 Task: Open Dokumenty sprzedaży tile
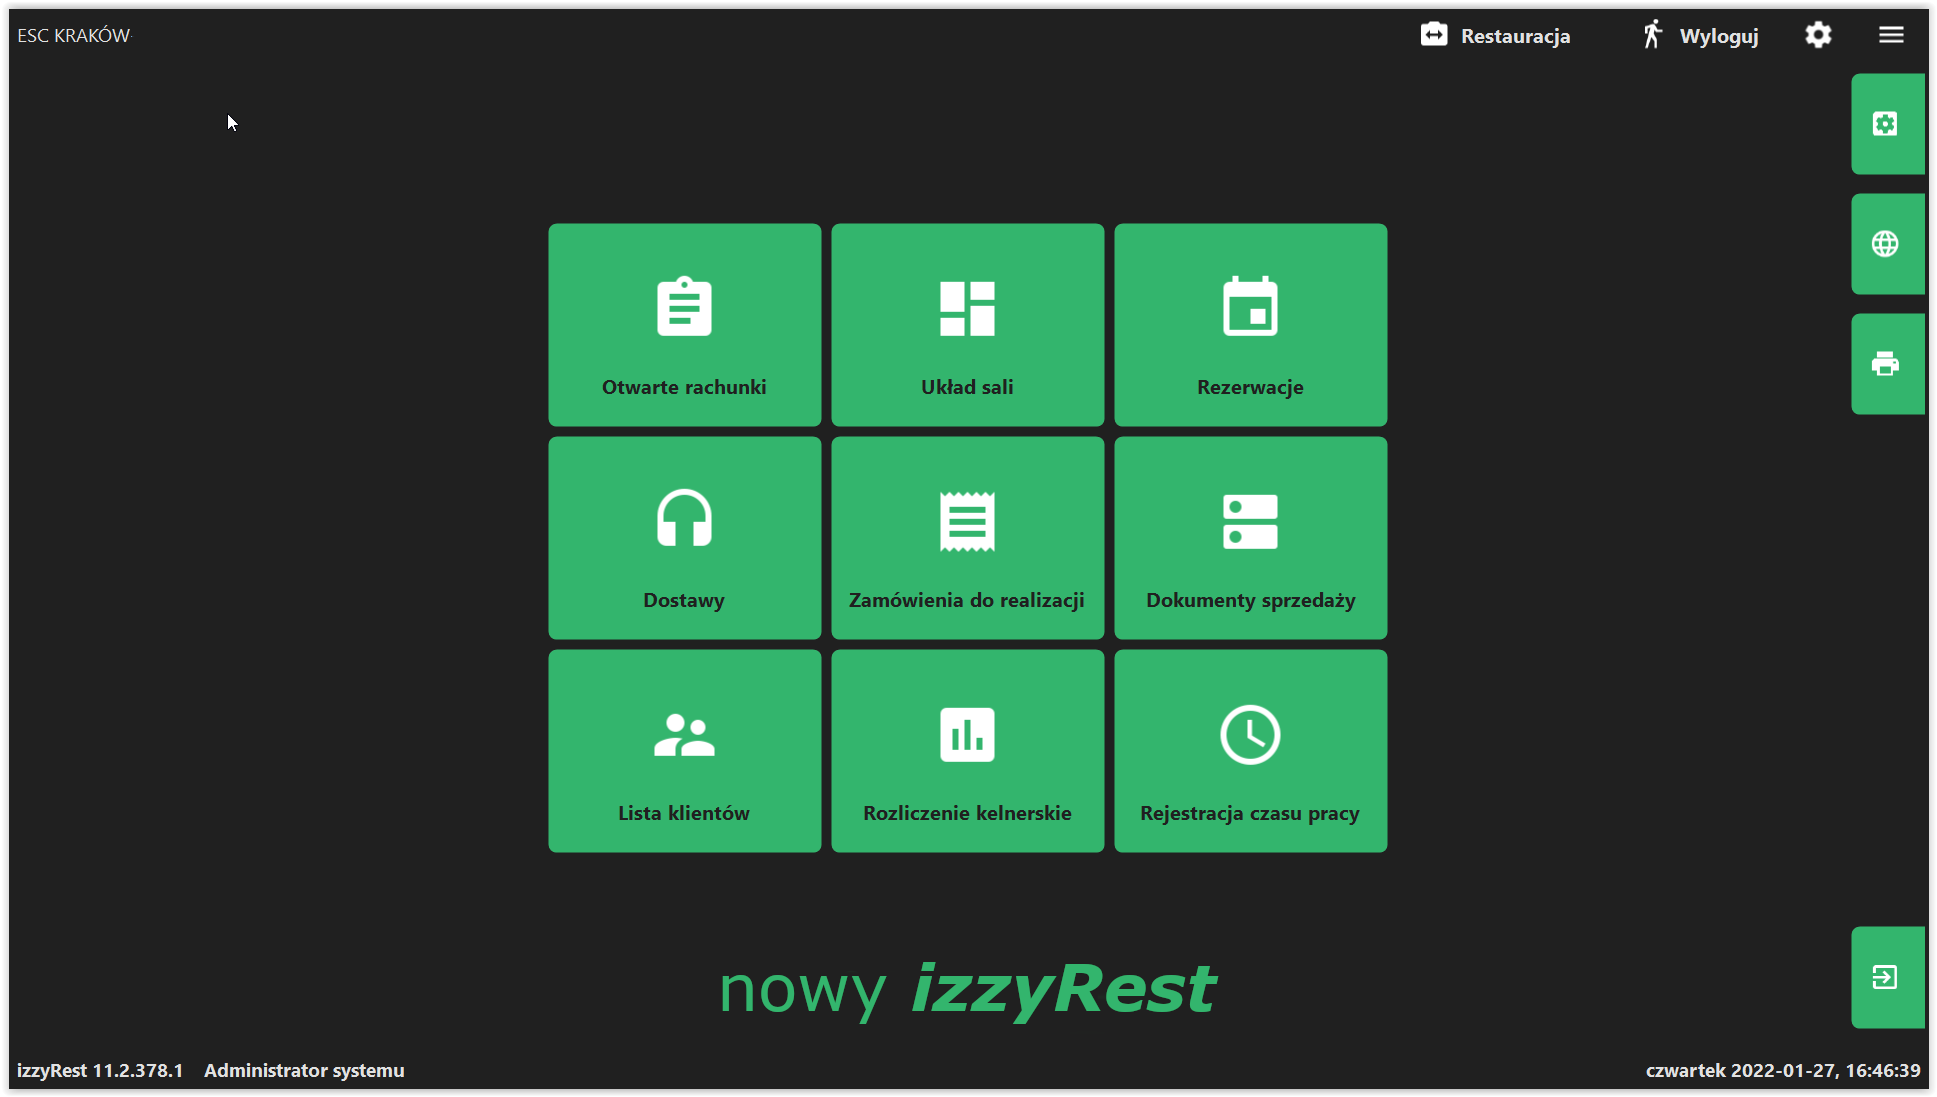(1250, 538)
